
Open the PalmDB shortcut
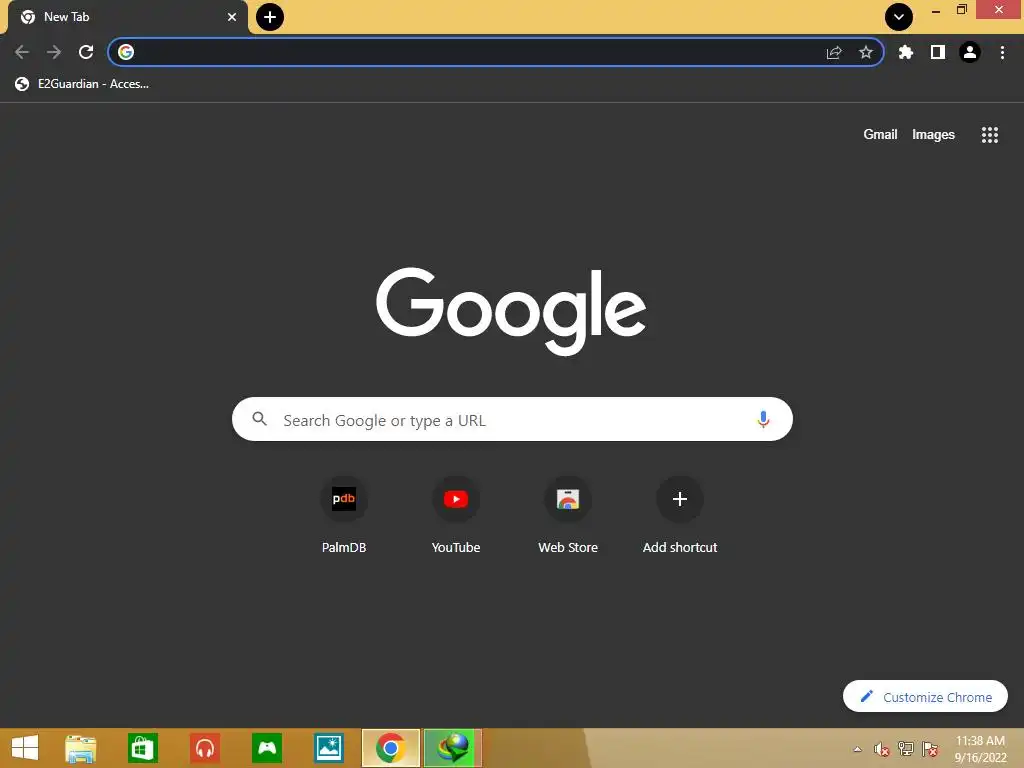344,516
